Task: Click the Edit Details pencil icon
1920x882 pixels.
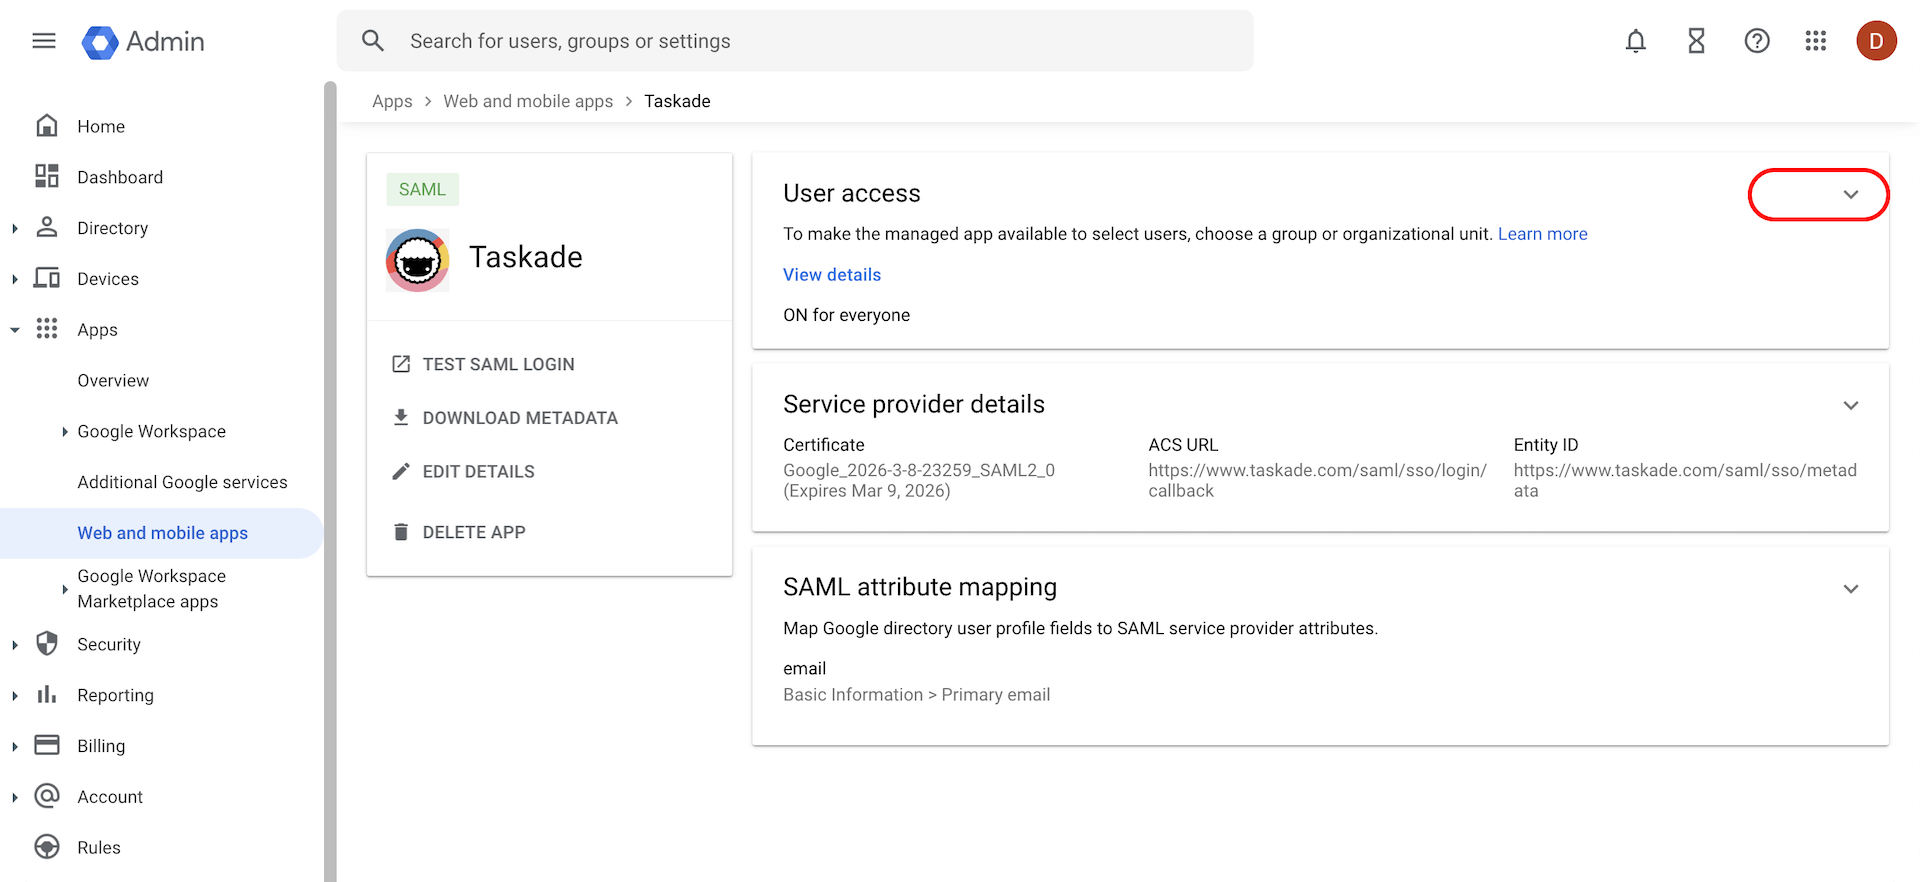Action: (x=401, y=471)
